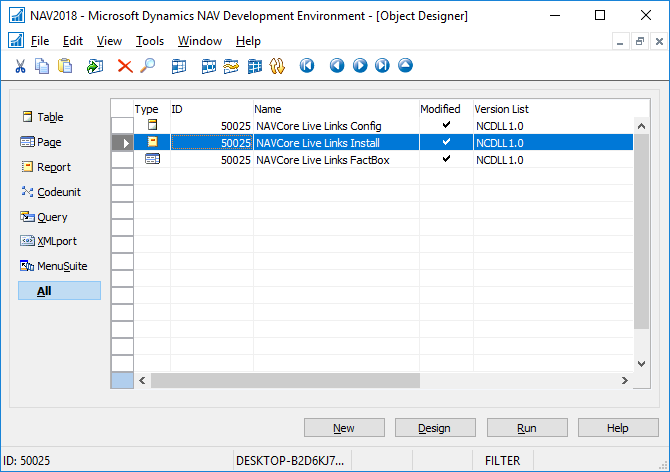Click the Copy icon in toolbar
670x472 pixels.
pyautogui.click(x=42, y=66)
